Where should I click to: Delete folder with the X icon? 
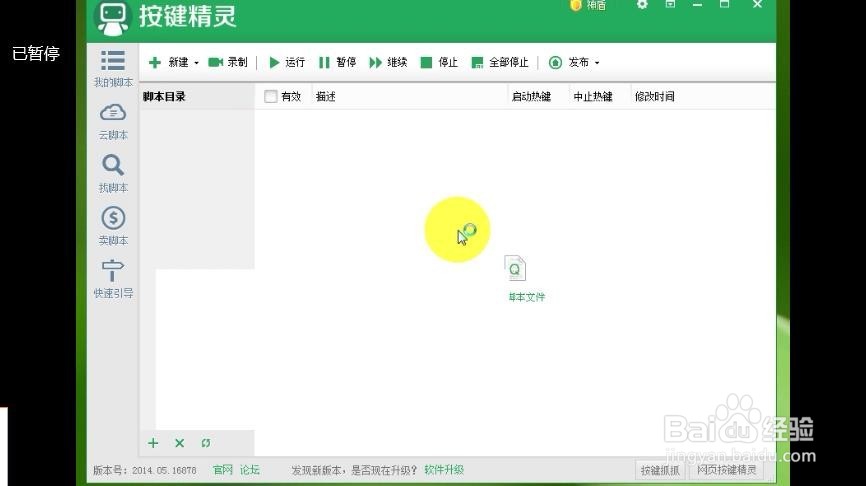(179, 443)
